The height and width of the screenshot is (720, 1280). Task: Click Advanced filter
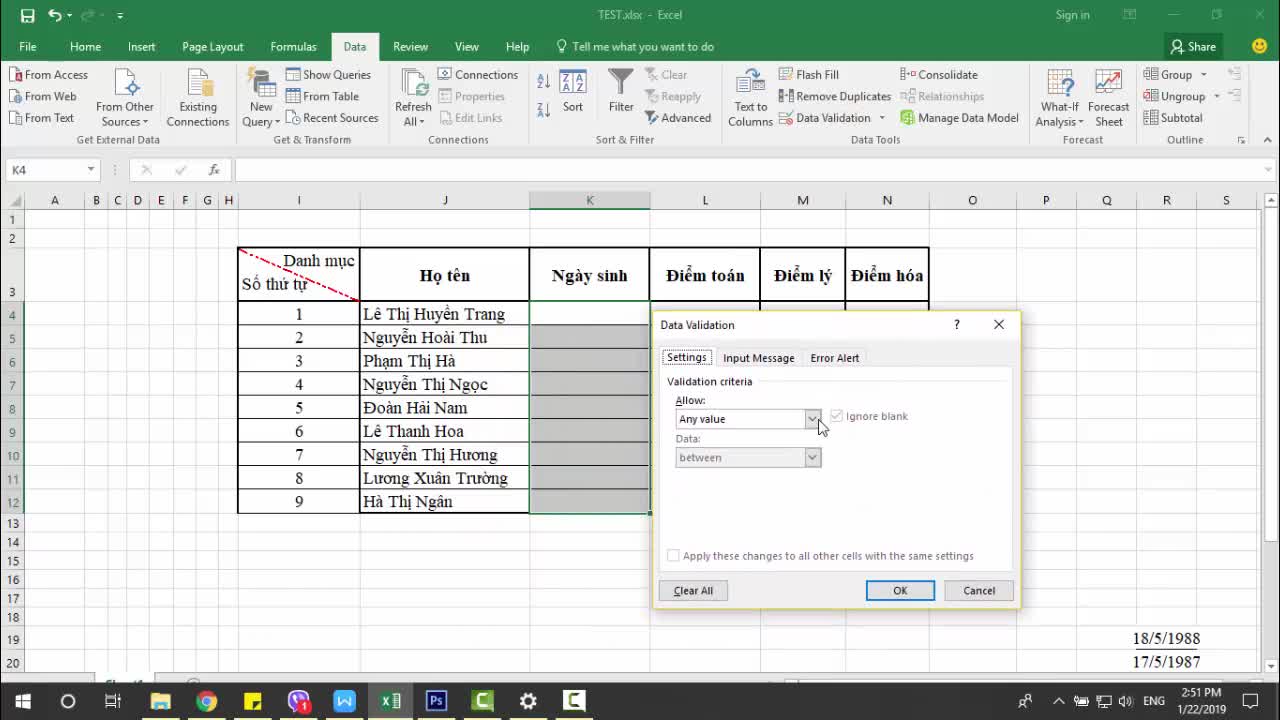click(x=678, y=118)
